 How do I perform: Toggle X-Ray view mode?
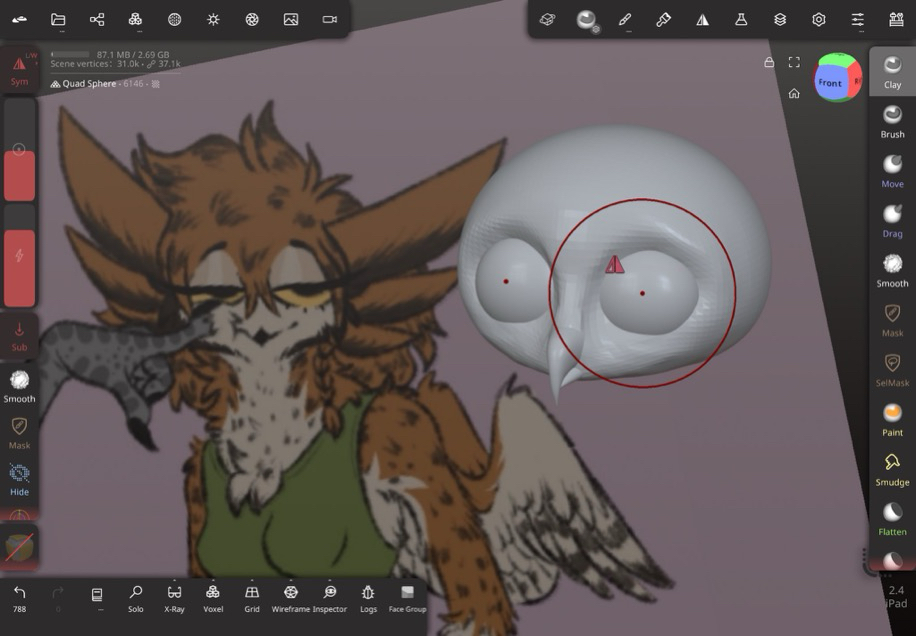174,598
